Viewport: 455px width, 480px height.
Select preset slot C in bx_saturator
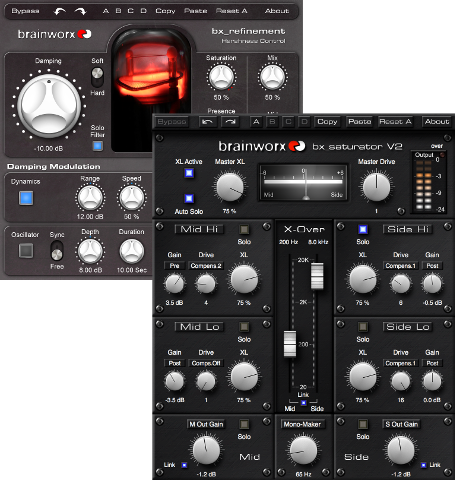tap(288, 122)
